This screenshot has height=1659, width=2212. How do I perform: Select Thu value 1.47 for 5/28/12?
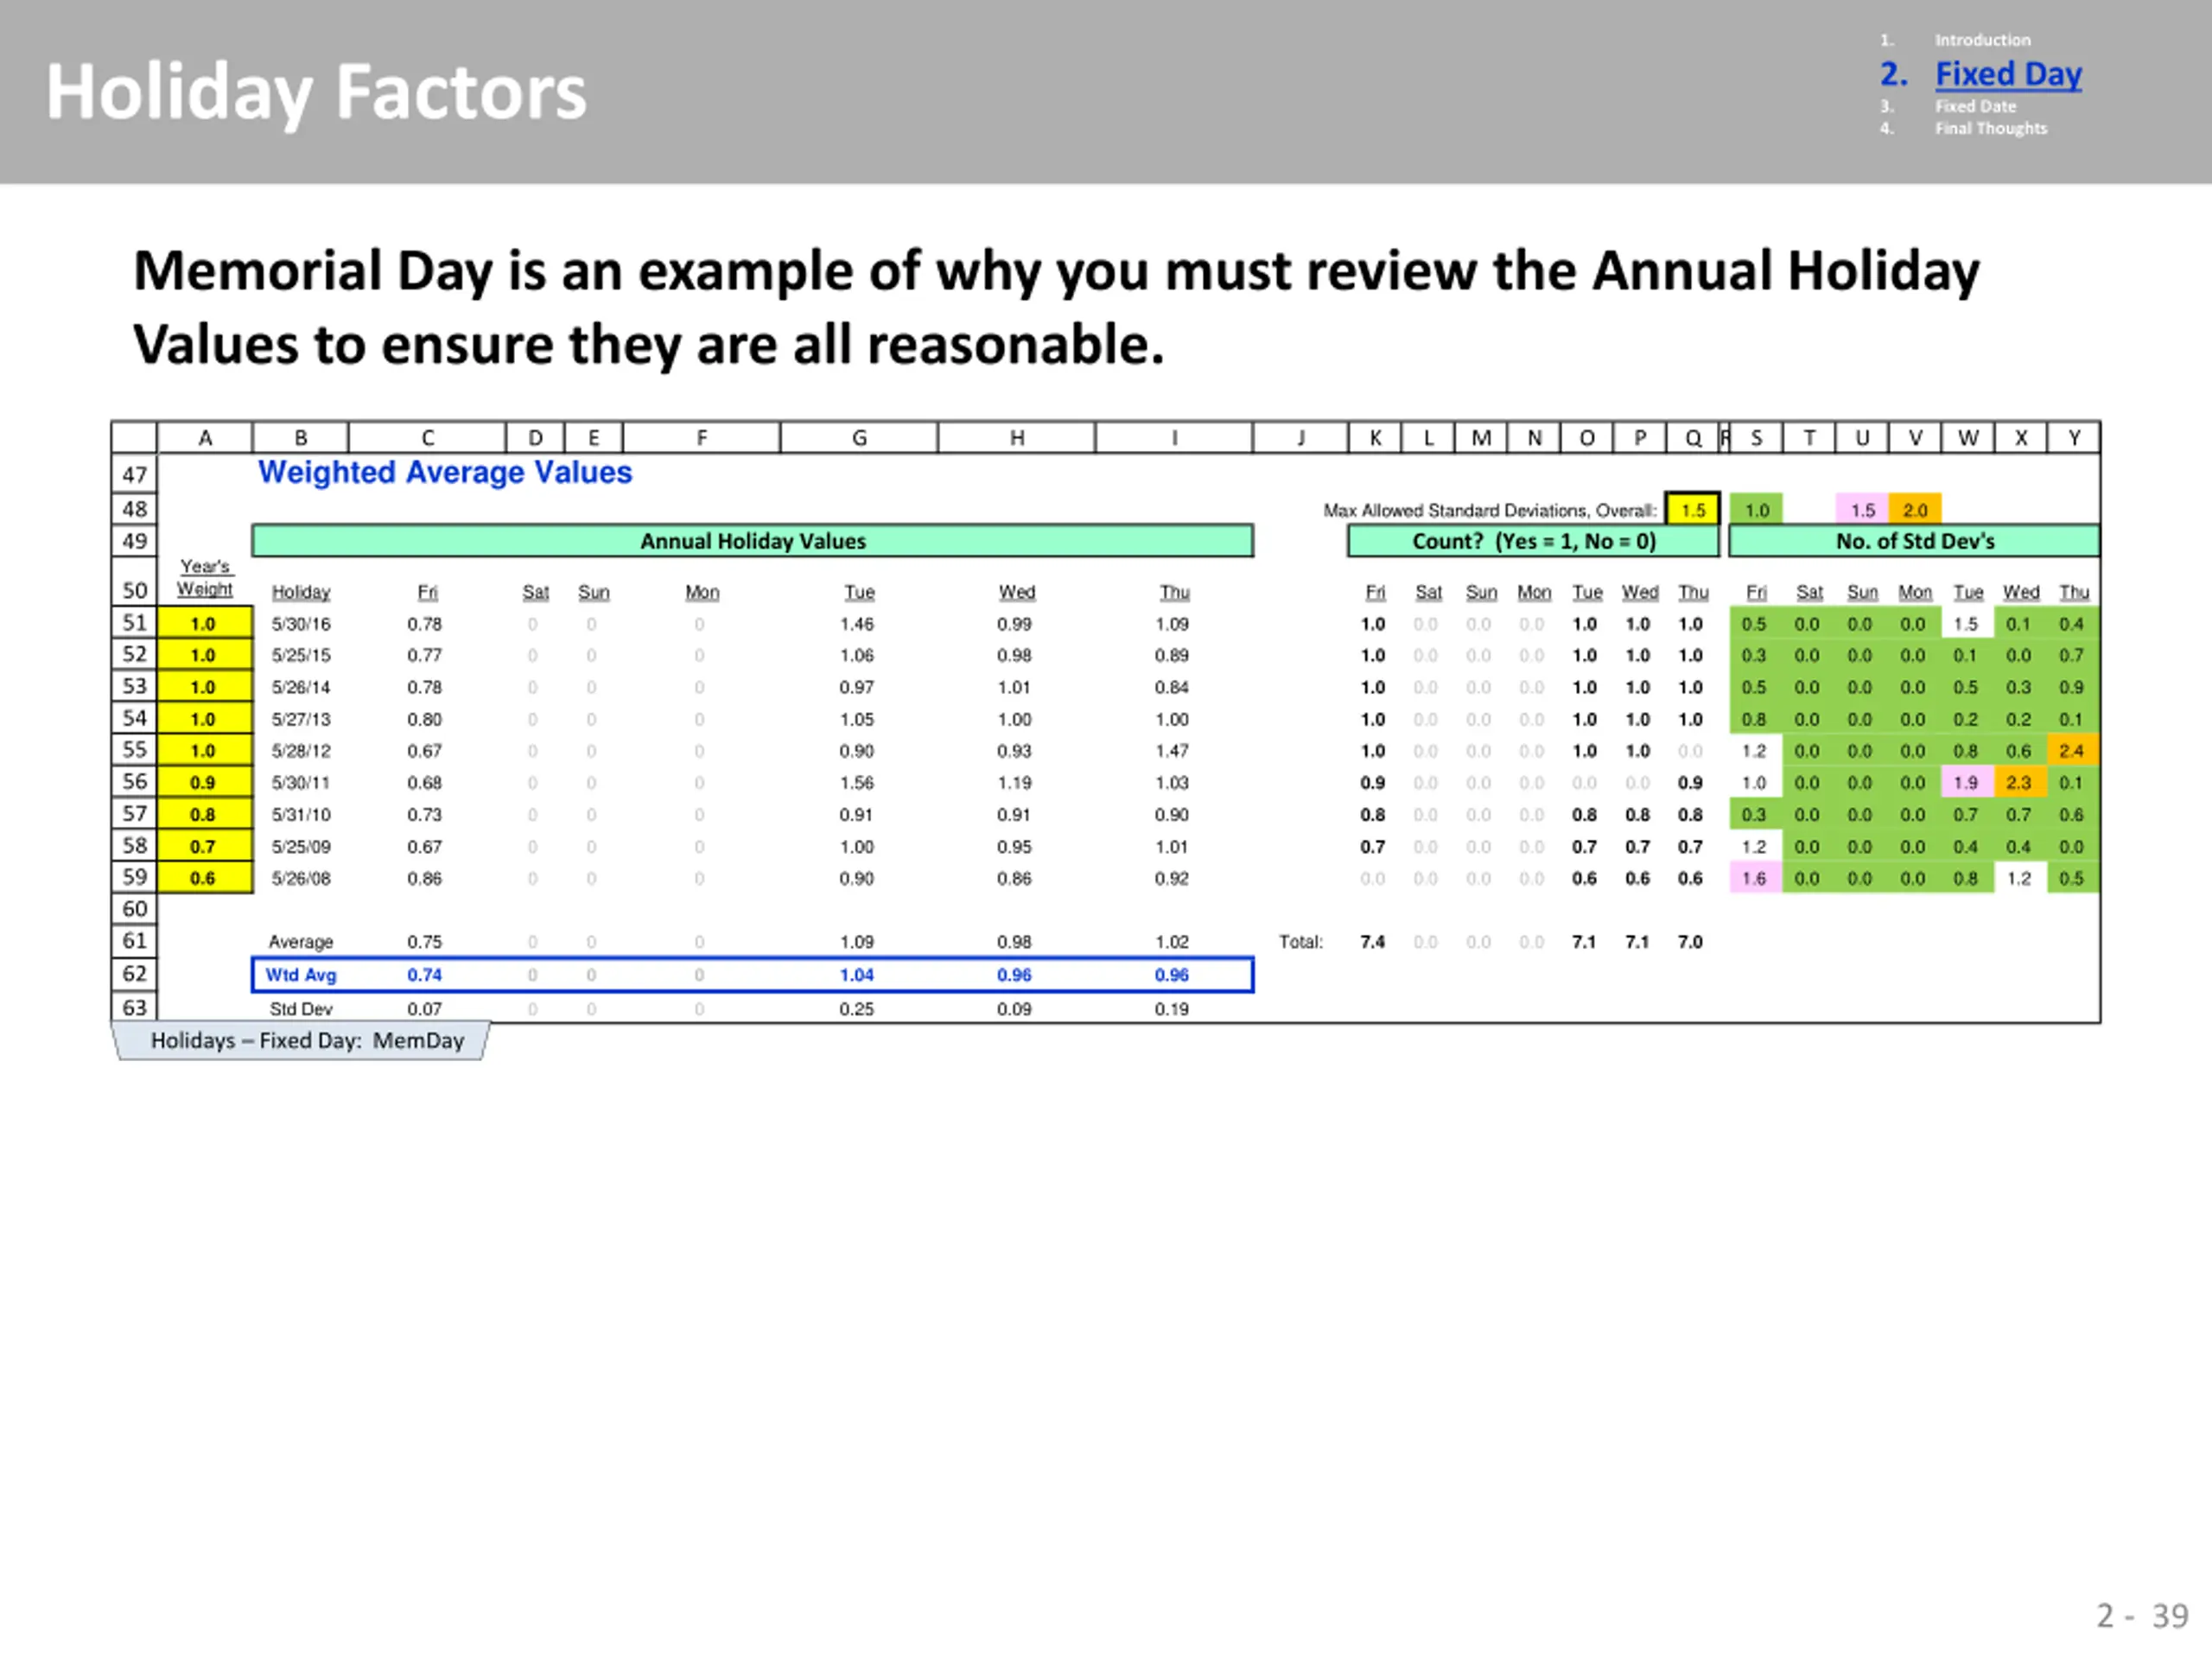pyautogui.click(x=1172, y=751)
